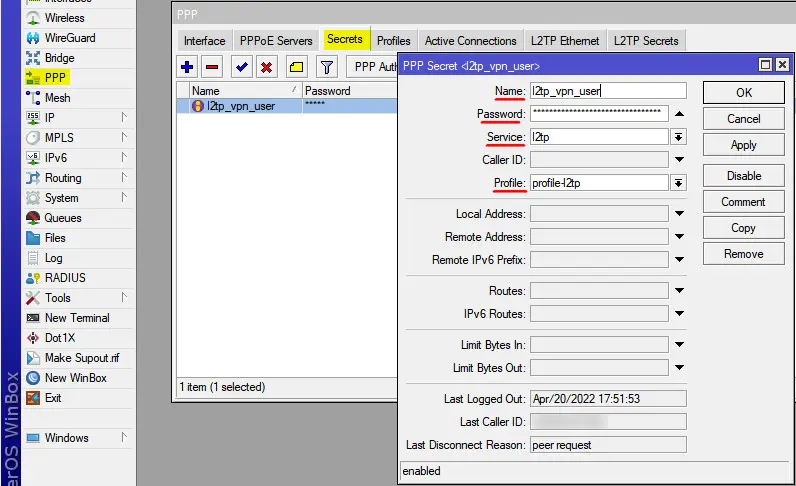Open the Service dropdown
Screen dimensions: 796x486
(x=679, y=137)
